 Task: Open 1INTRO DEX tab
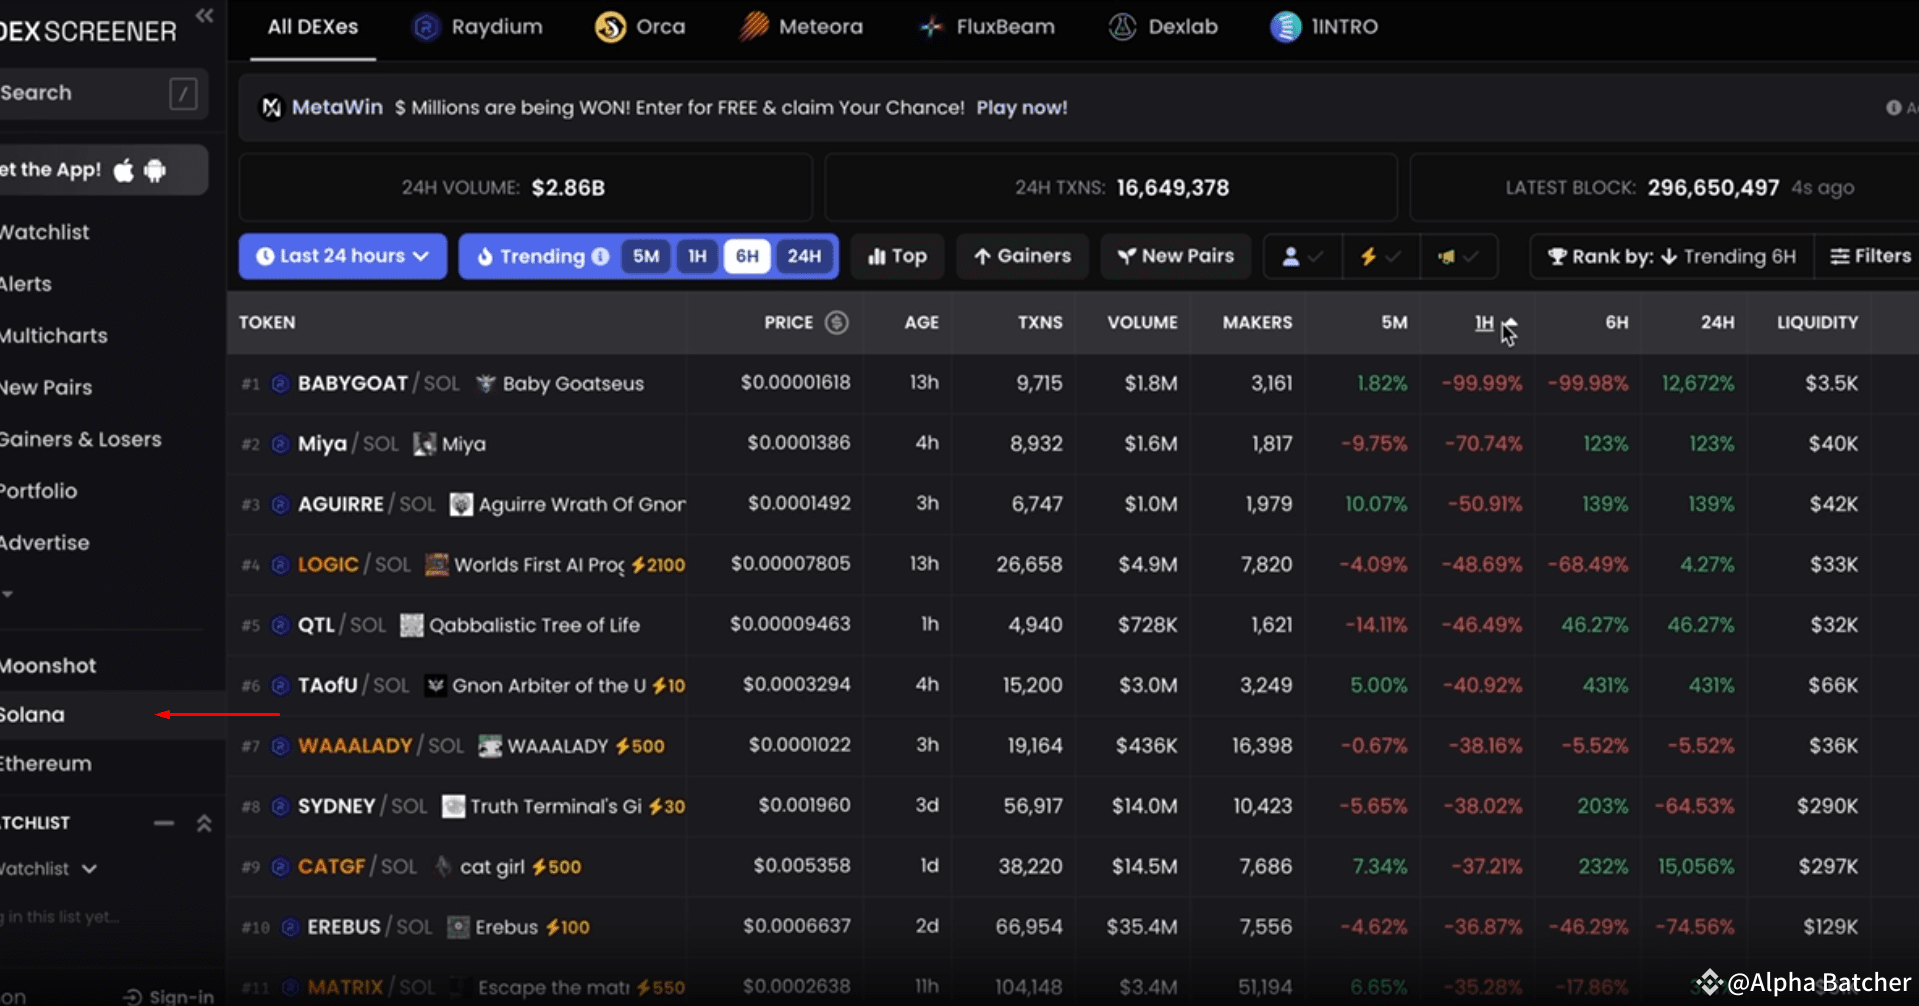[1324, 27]
